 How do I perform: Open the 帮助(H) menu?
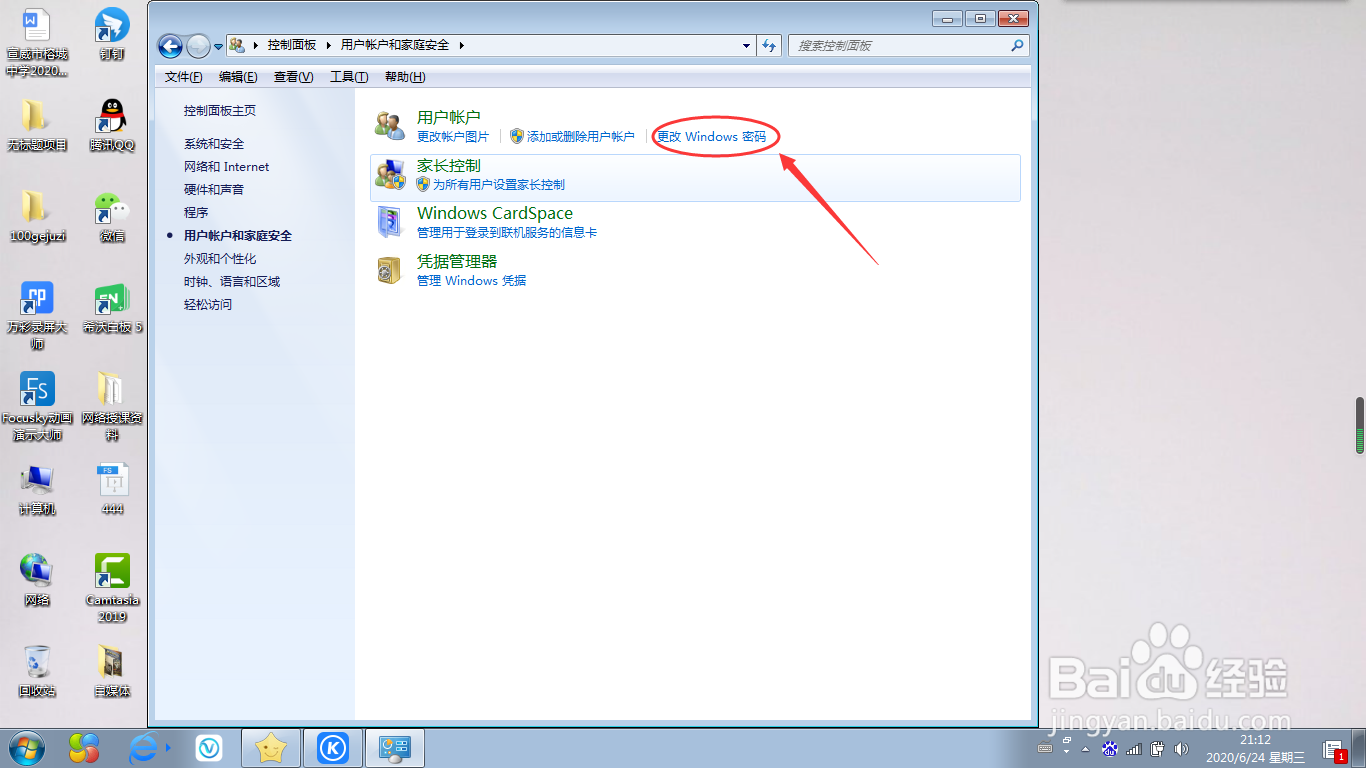point(405,77)
